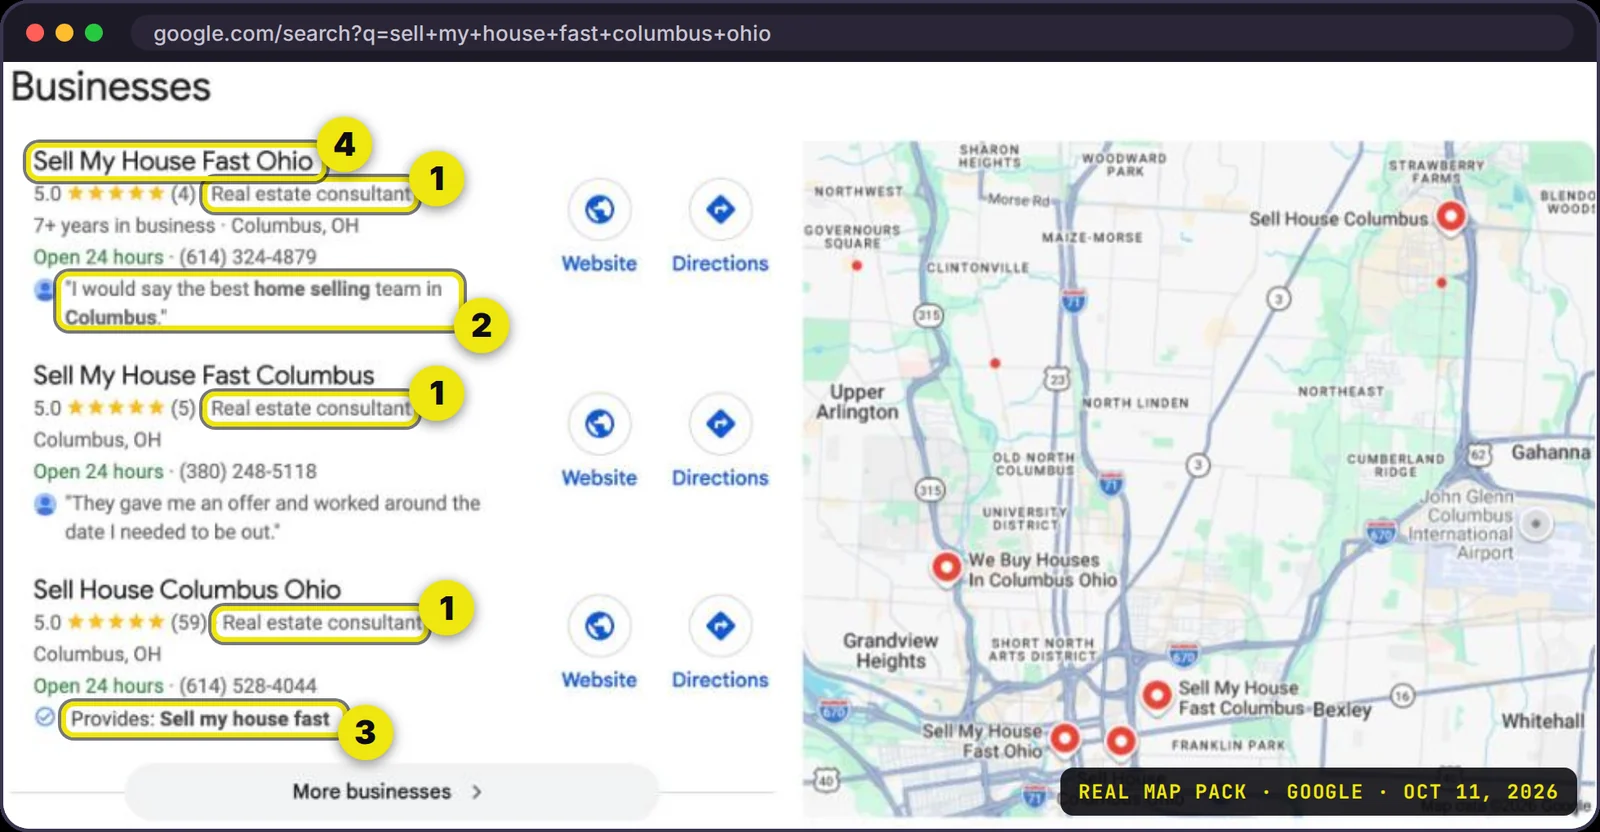Get Directions icon for Sell House Columbus Ohio
This screenshot has height=832, width=1600.
pos(720,626)
